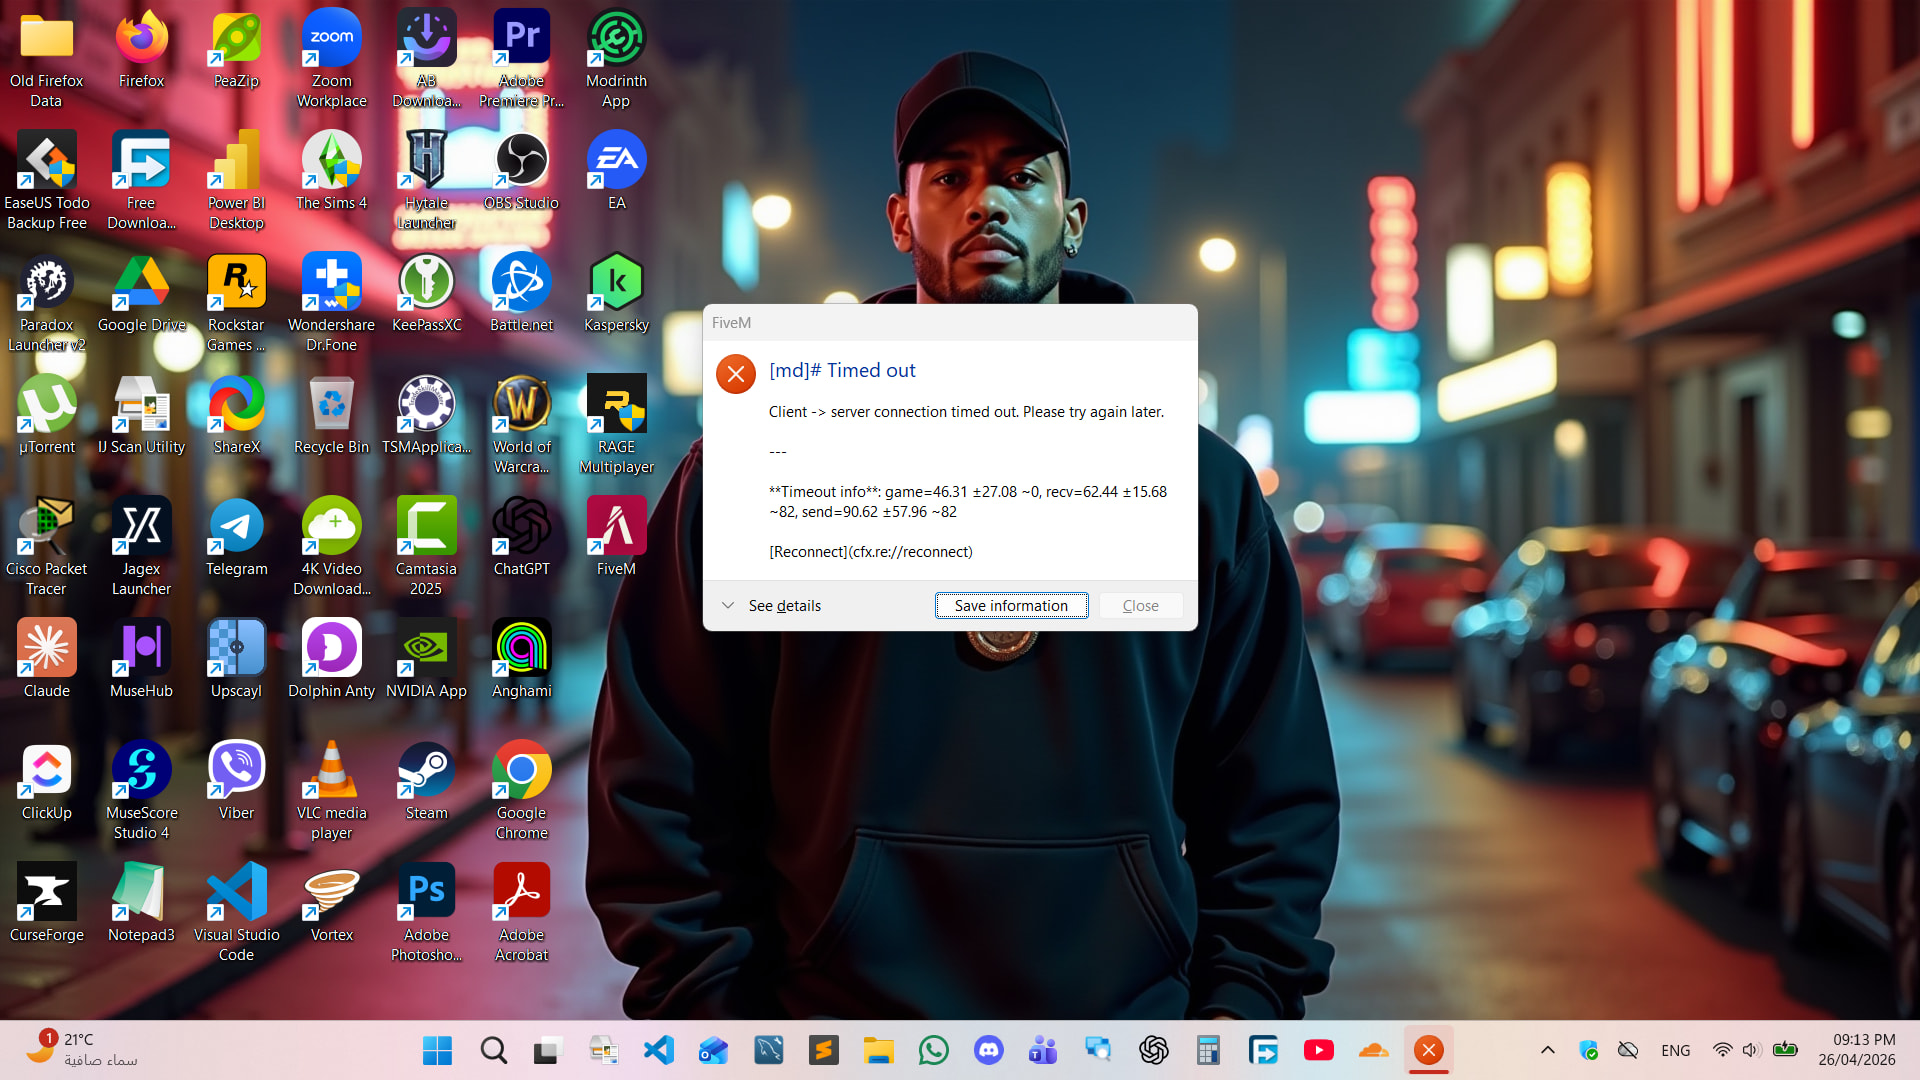Viewport: 1920px width, 1080px height.
Task: Click the Close button in FiveM dialog
Action: [1140, 606]
